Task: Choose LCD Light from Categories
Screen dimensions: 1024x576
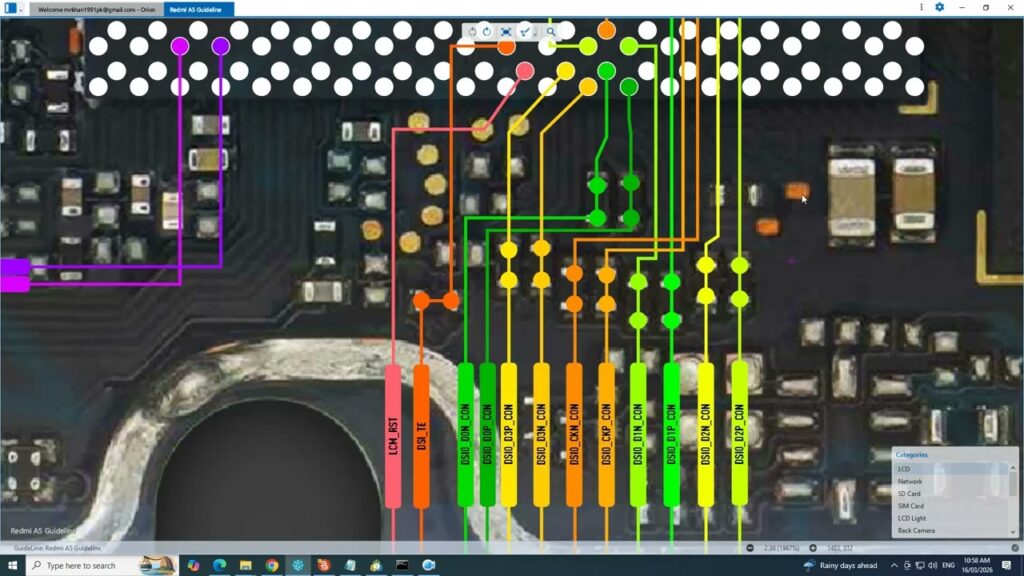Action: (x=911, y=518)
